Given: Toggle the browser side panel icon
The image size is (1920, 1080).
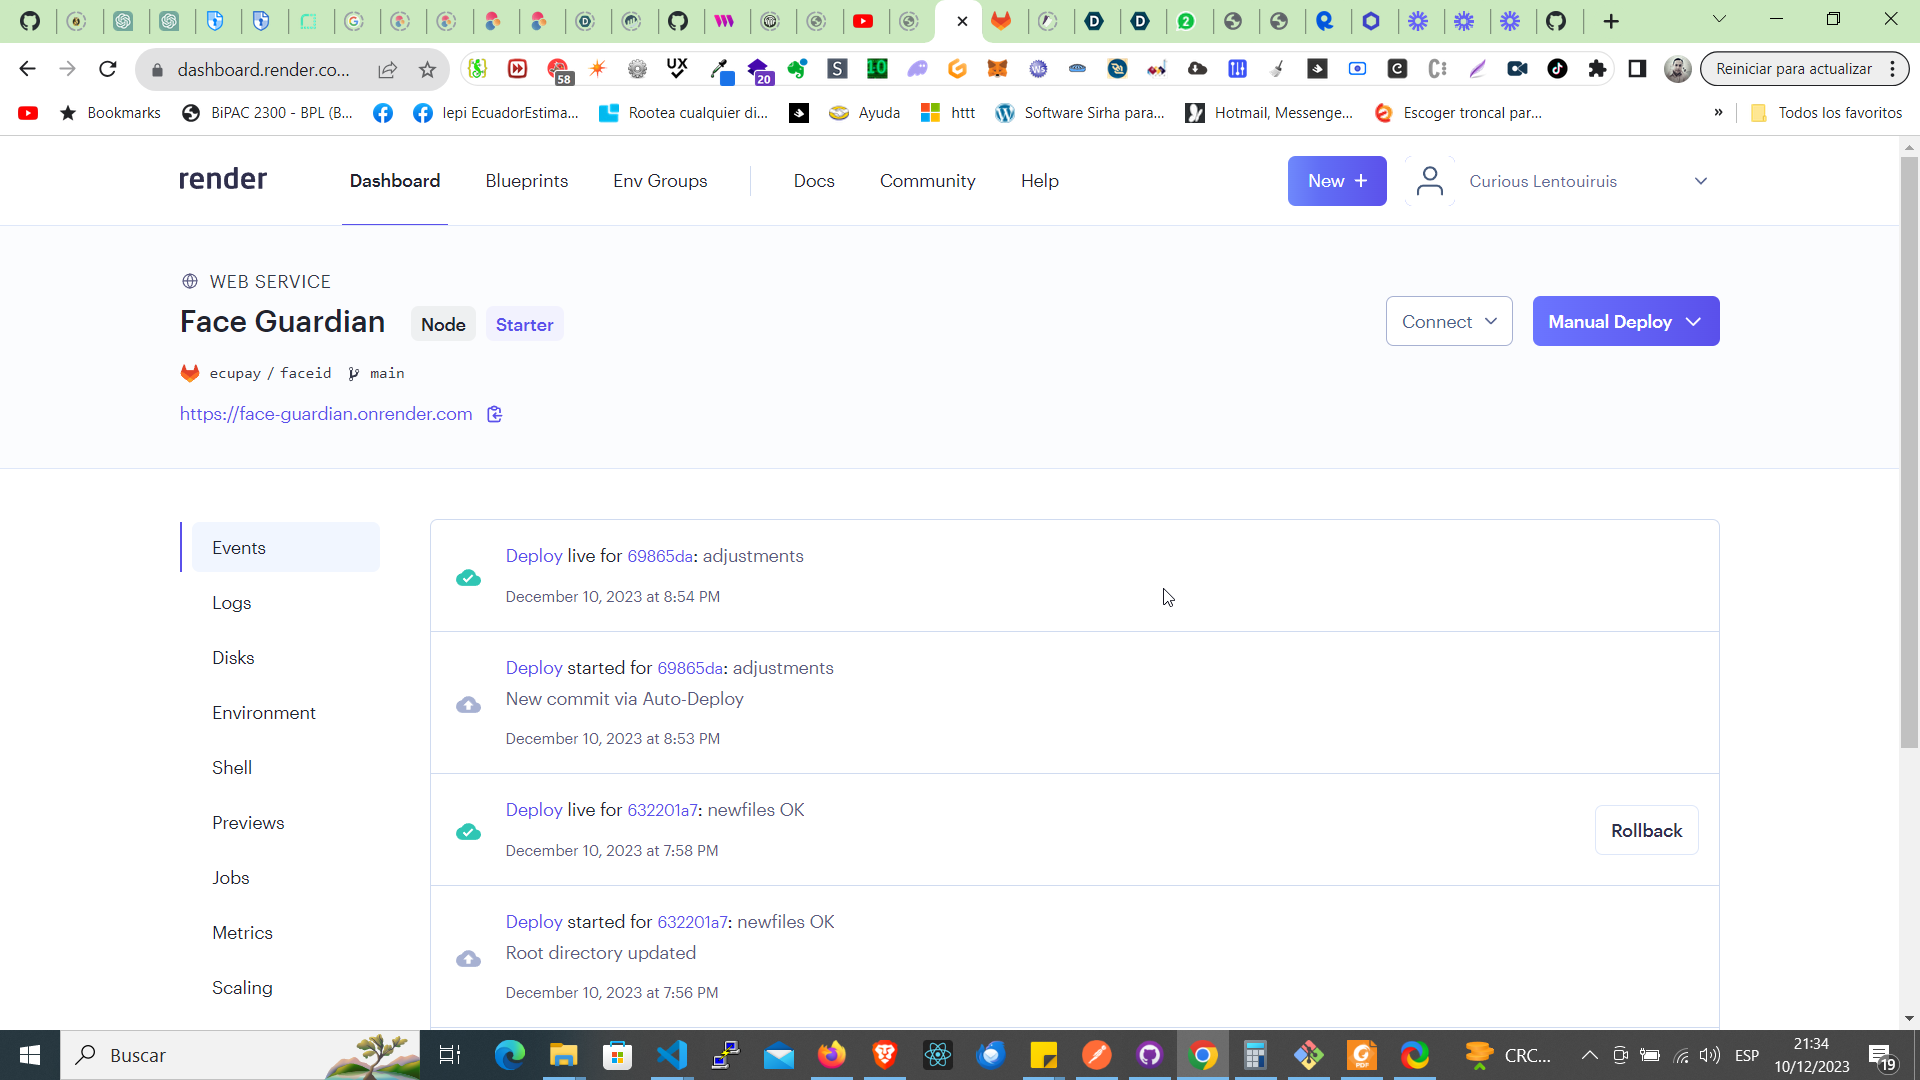Looking at the screenshot, I should pos(1637,69).
